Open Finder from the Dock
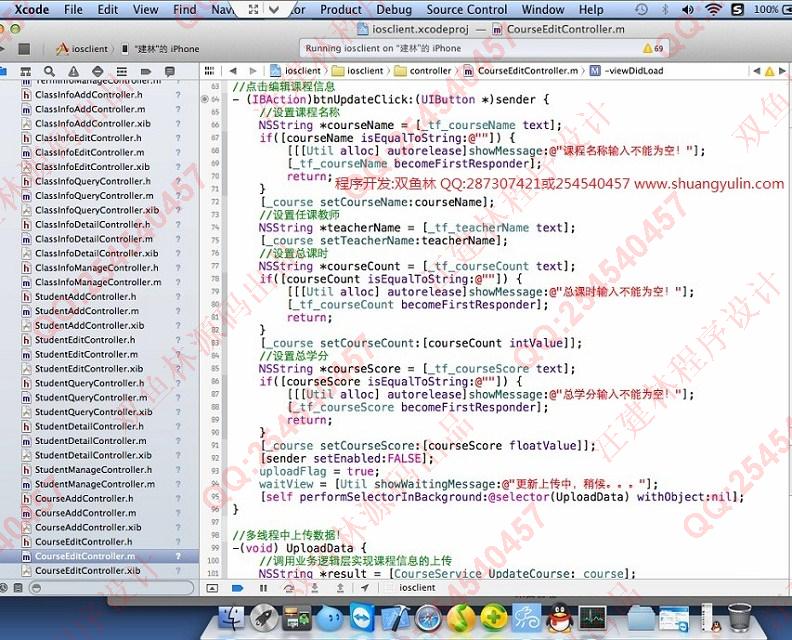792x640 pixels. pos(230,617)
